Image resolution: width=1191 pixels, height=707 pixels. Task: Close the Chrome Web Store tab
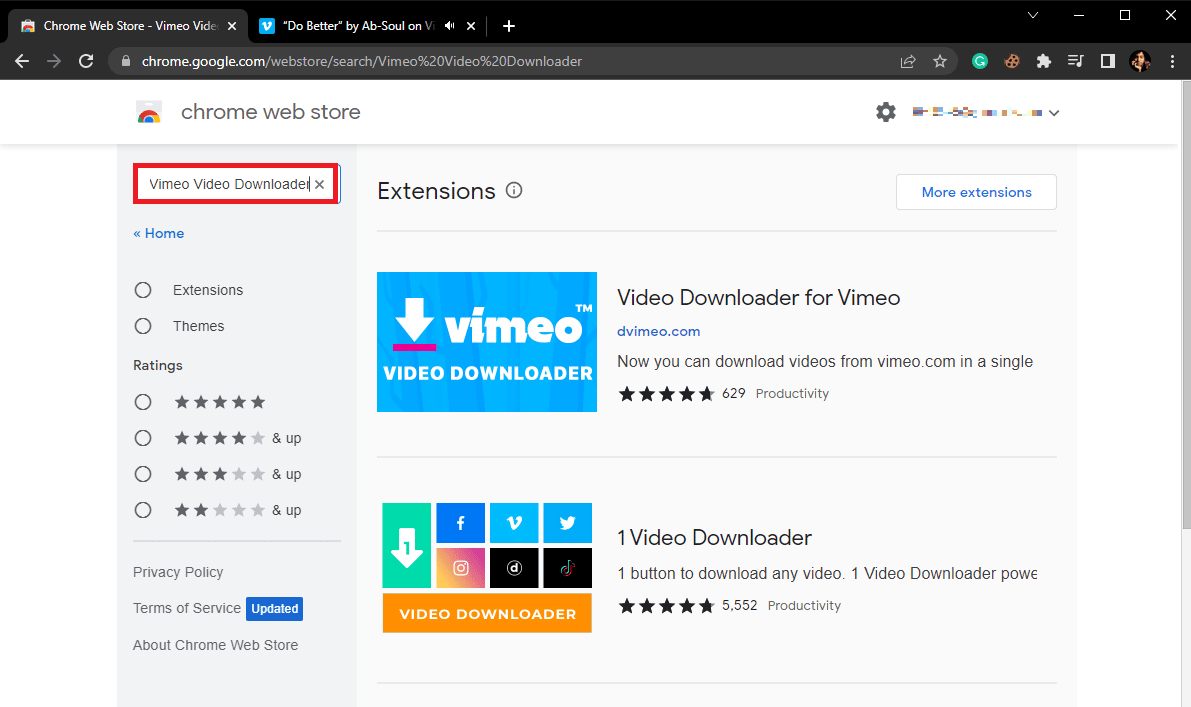click(x=232, y=26)
